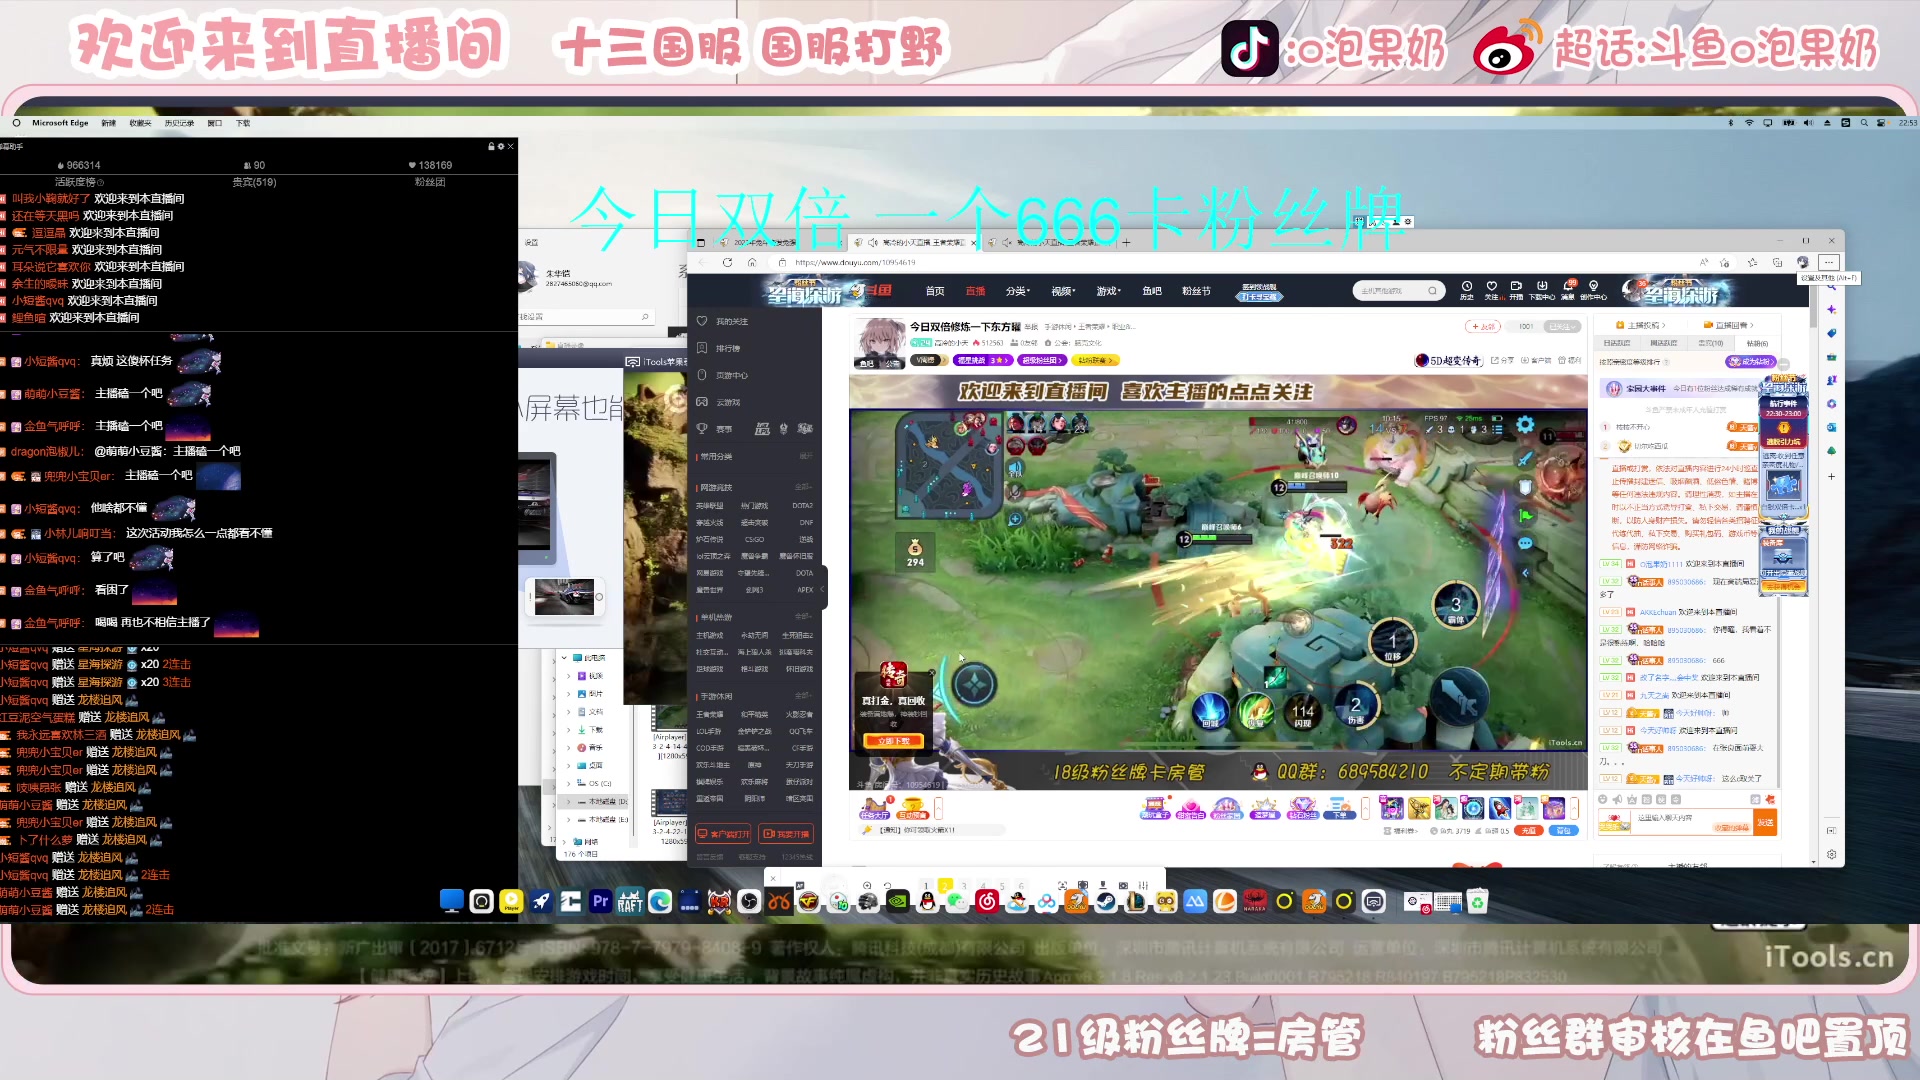Expand the 分类 dropdown in the navbar
Viewport: 1920px width, 1080px height.
point(1018,290)
